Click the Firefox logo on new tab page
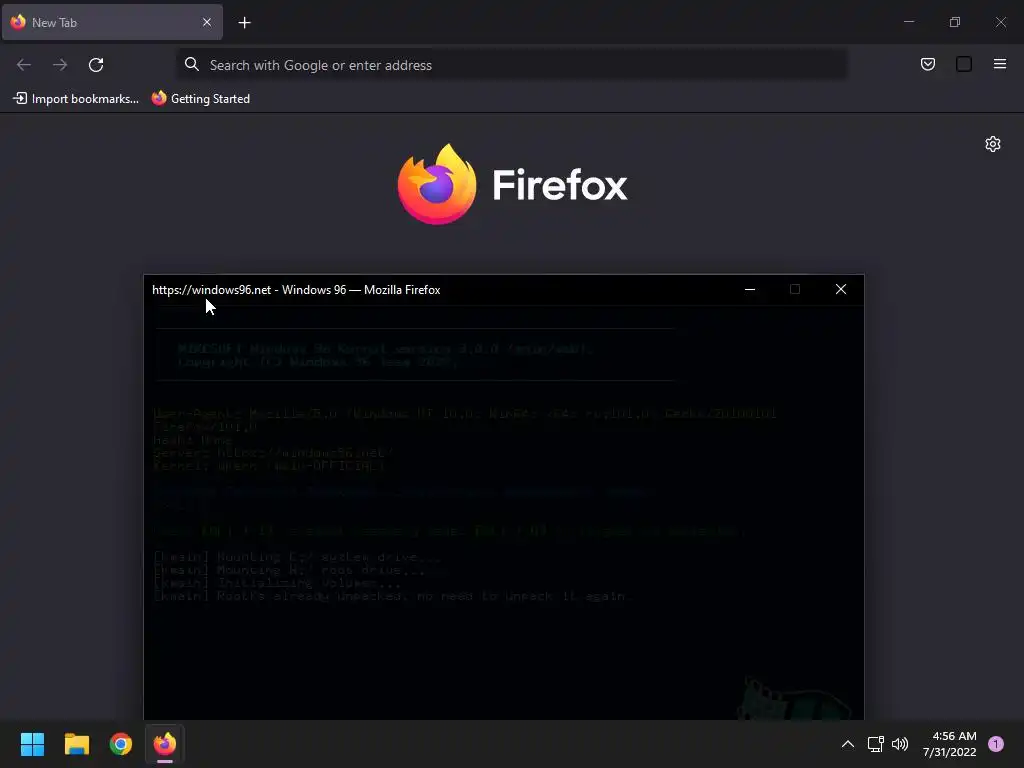 coord(513,184)
